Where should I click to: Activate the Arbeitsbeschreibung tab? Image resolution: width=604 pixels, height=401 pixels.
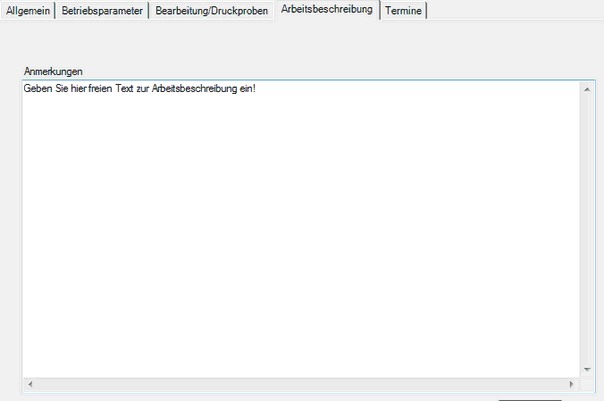coord(327,9)
